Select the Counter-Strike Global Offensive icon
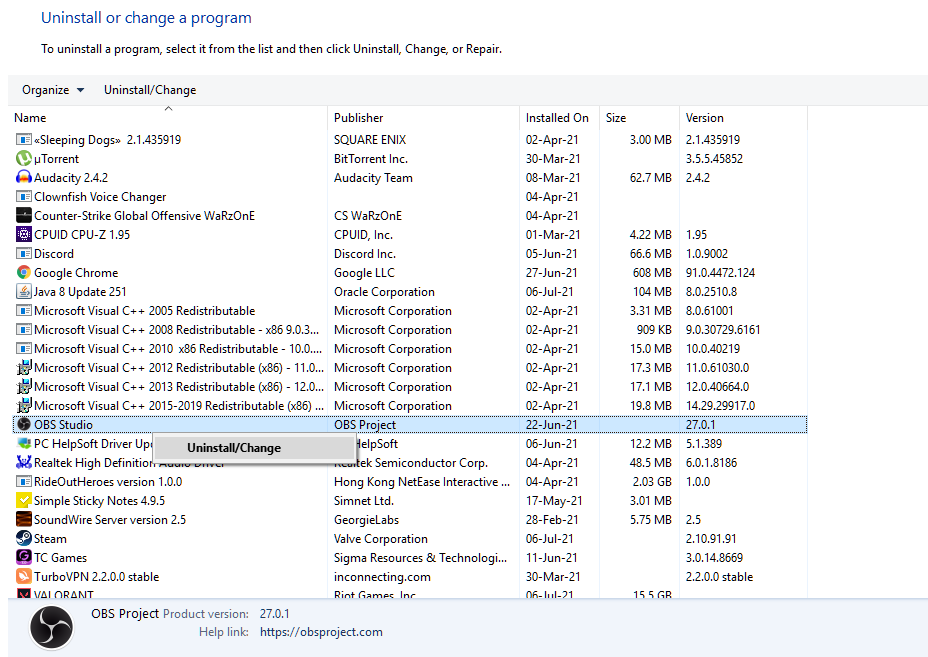 (24, 215)
